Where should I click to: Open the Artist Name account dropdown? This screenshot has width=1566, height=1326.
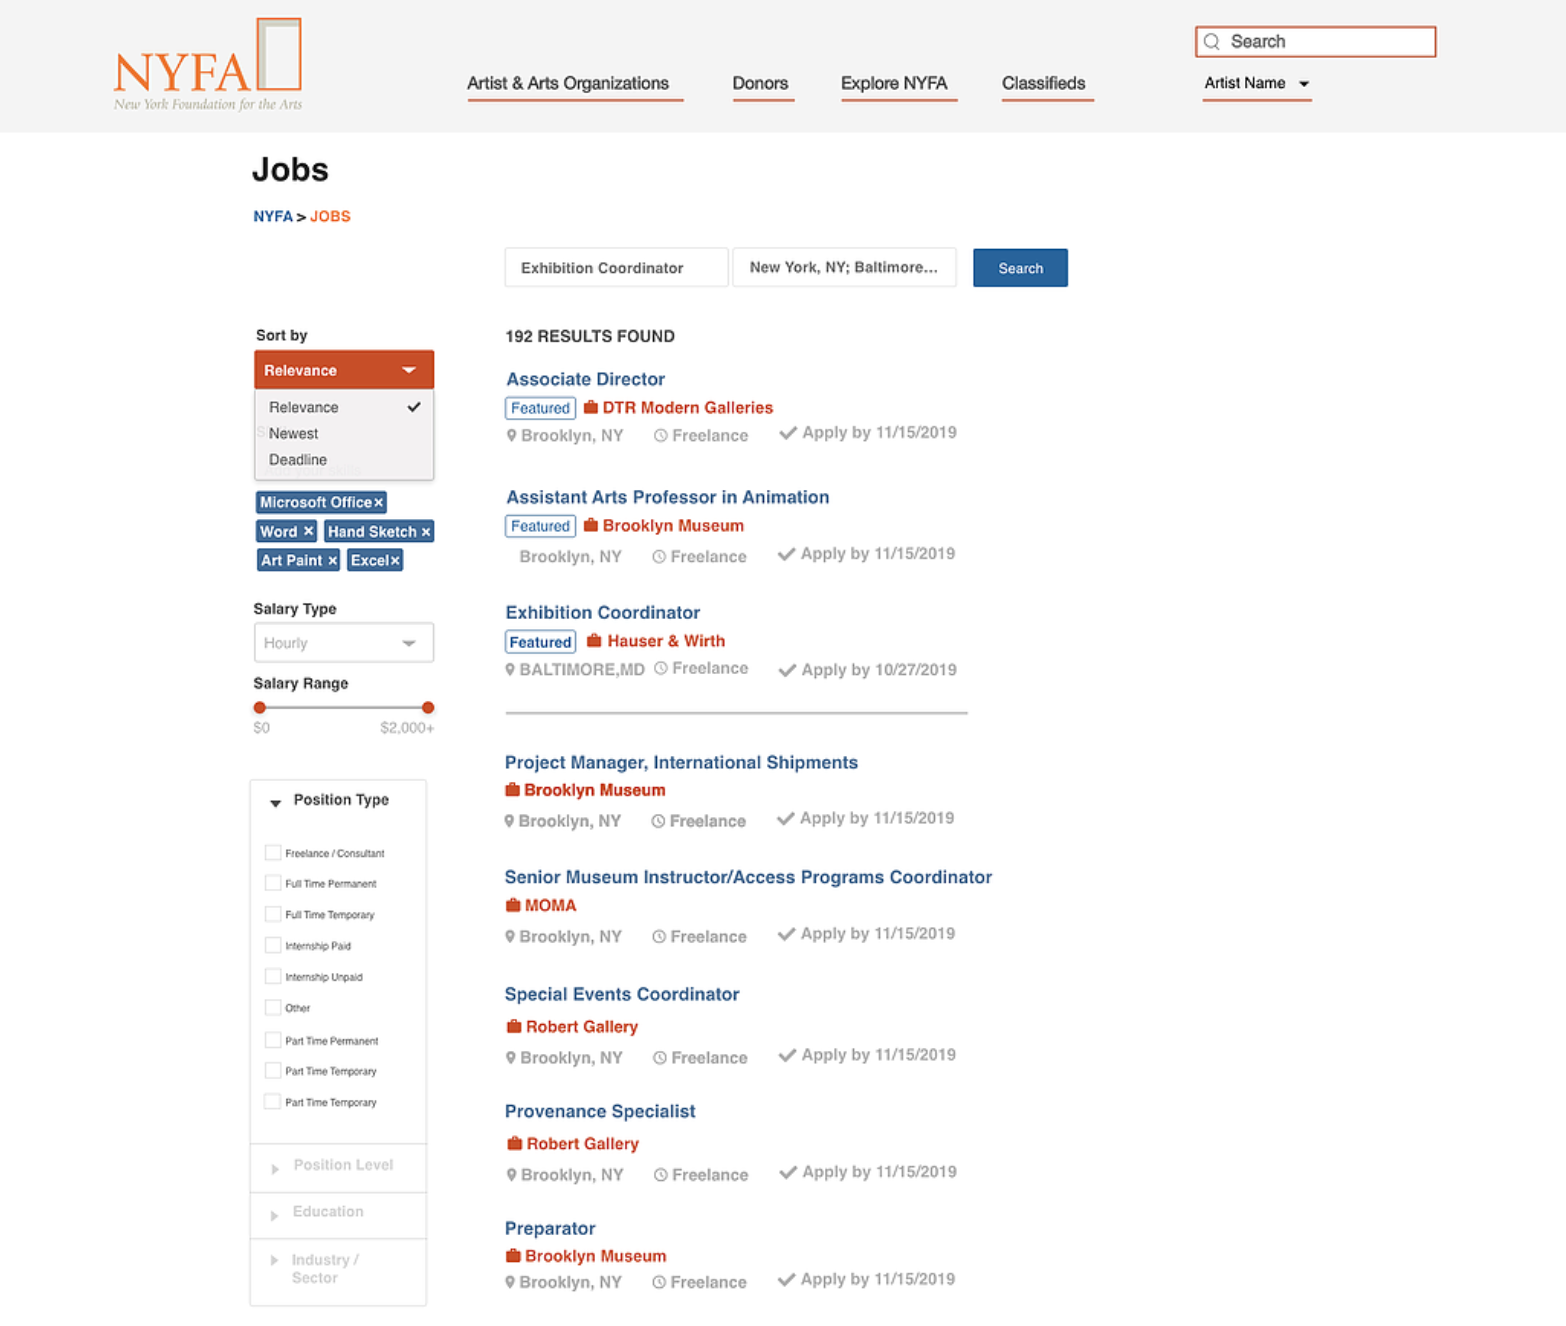(1257, 84)
